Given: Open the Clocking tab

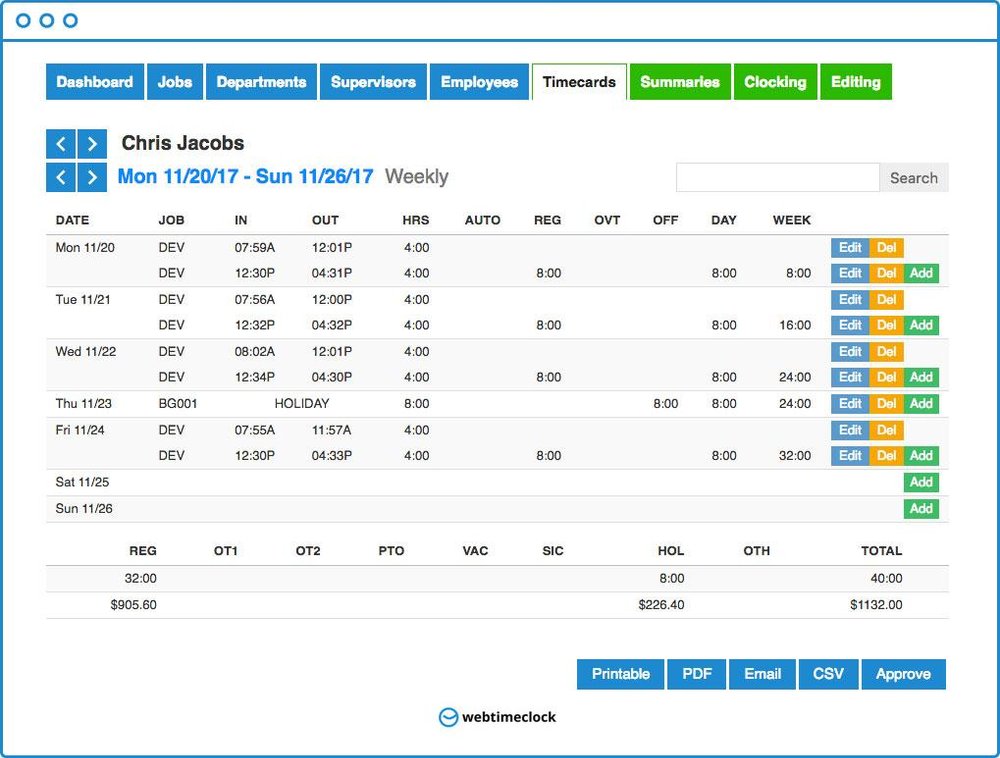Looking at the screenshot, I should [x=775, y=82].
